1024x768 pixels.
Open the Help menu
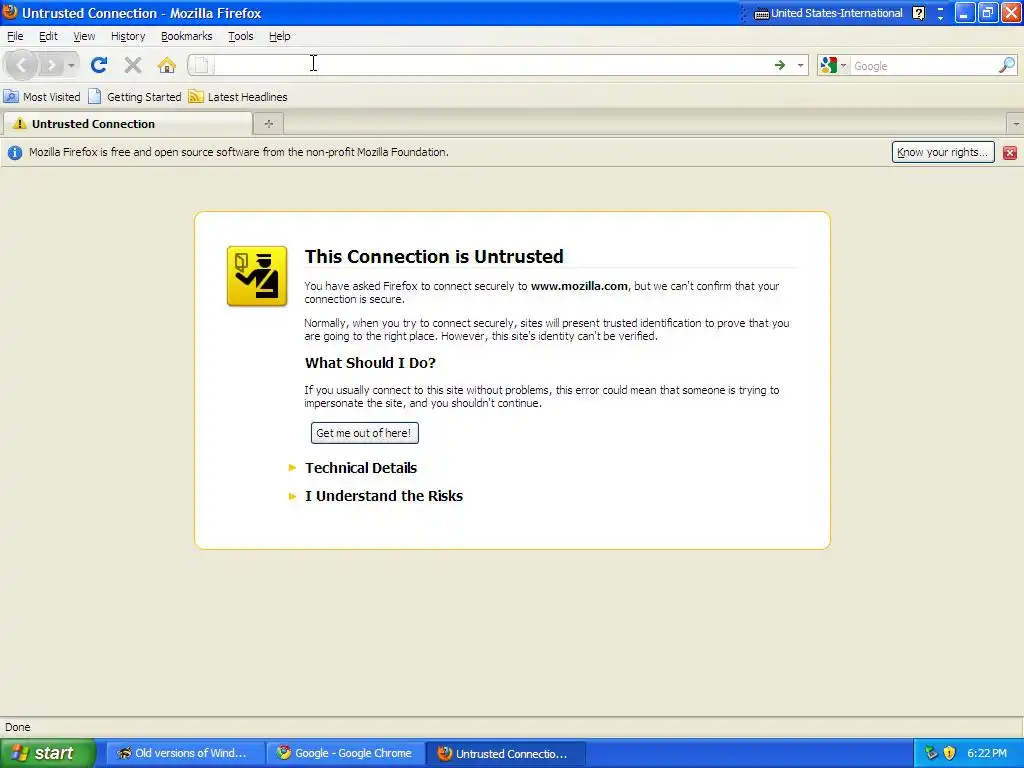coord(280,36)
